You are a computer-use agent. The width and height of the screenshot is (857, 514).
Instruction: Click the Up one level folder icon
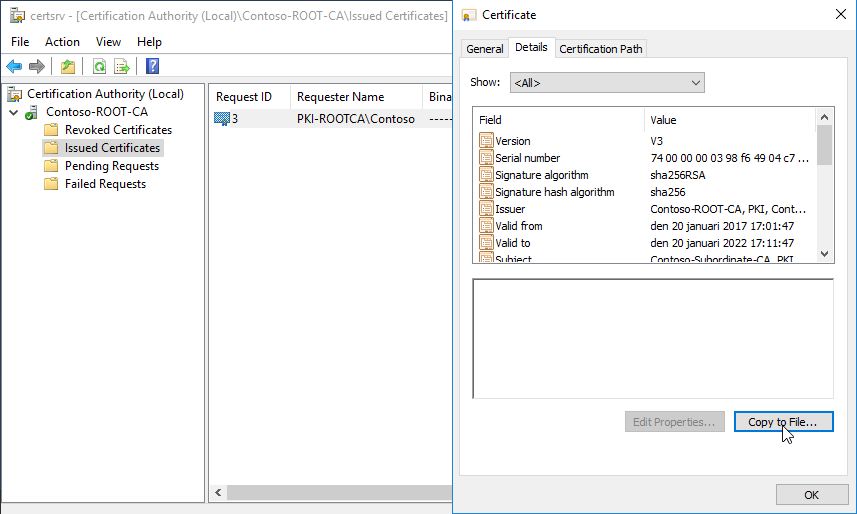68,67
